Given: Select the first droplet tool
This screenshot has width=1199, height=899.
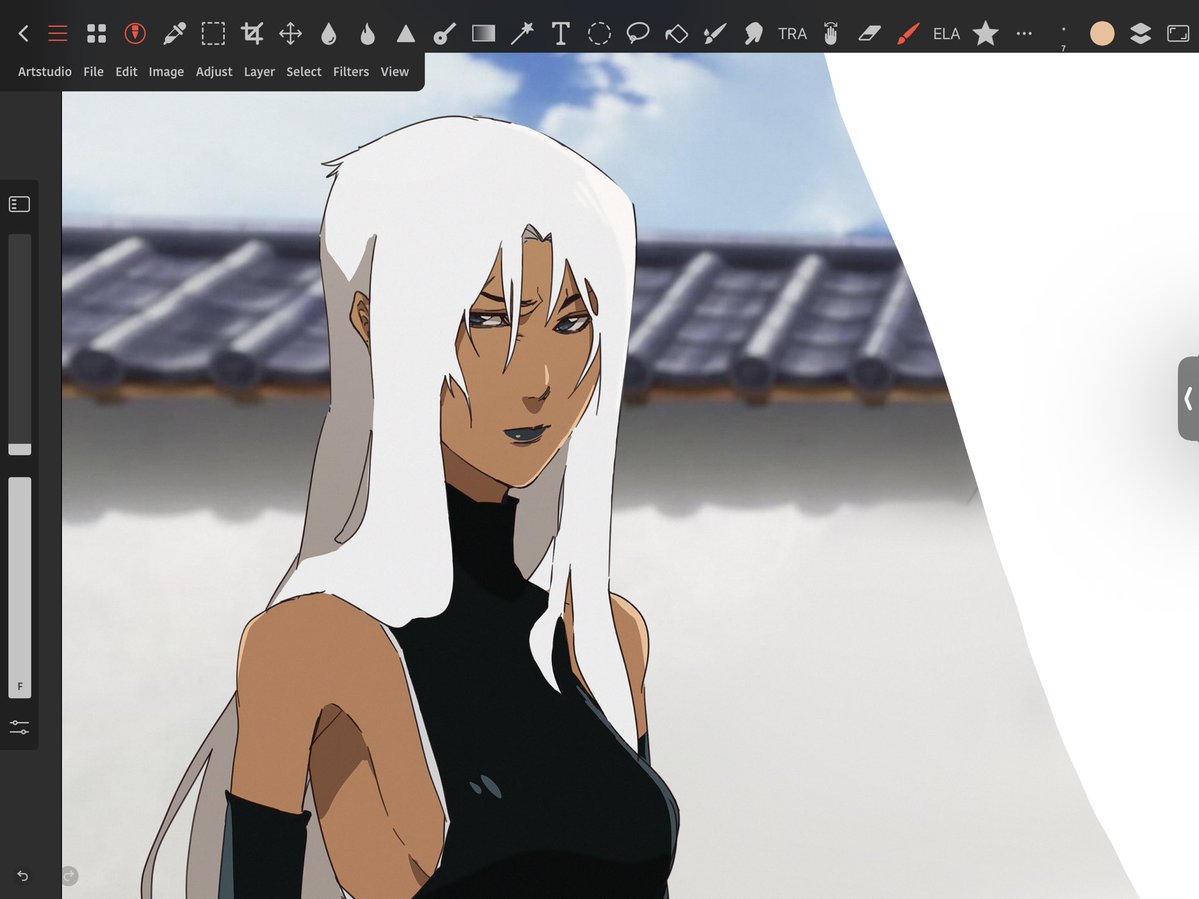Looking at the screenshot, I should [329, 34].
